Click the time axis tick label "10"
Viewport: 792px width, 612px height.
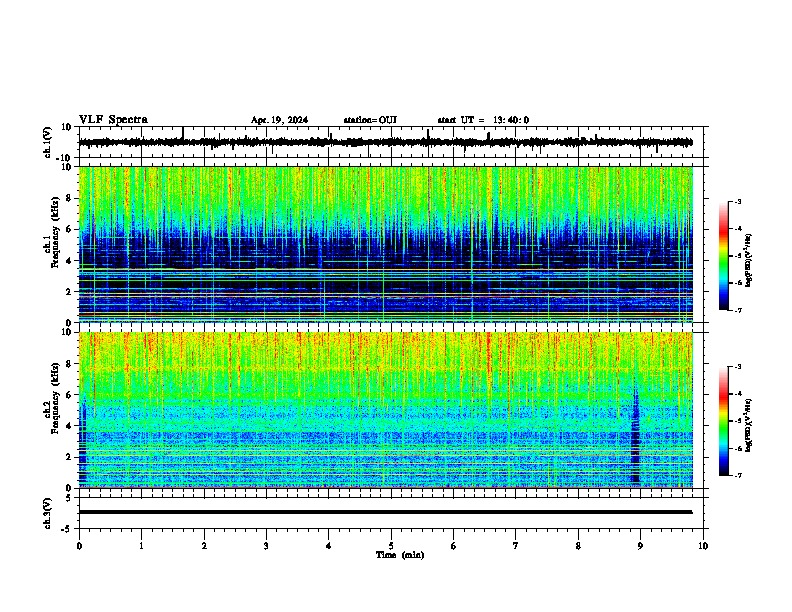coord(703,546)
